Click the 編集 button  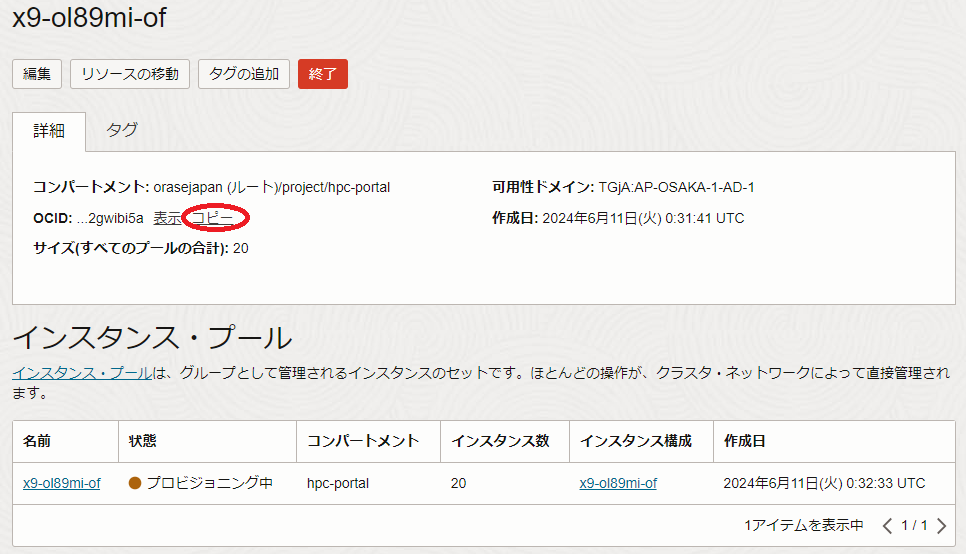[37, 74]
